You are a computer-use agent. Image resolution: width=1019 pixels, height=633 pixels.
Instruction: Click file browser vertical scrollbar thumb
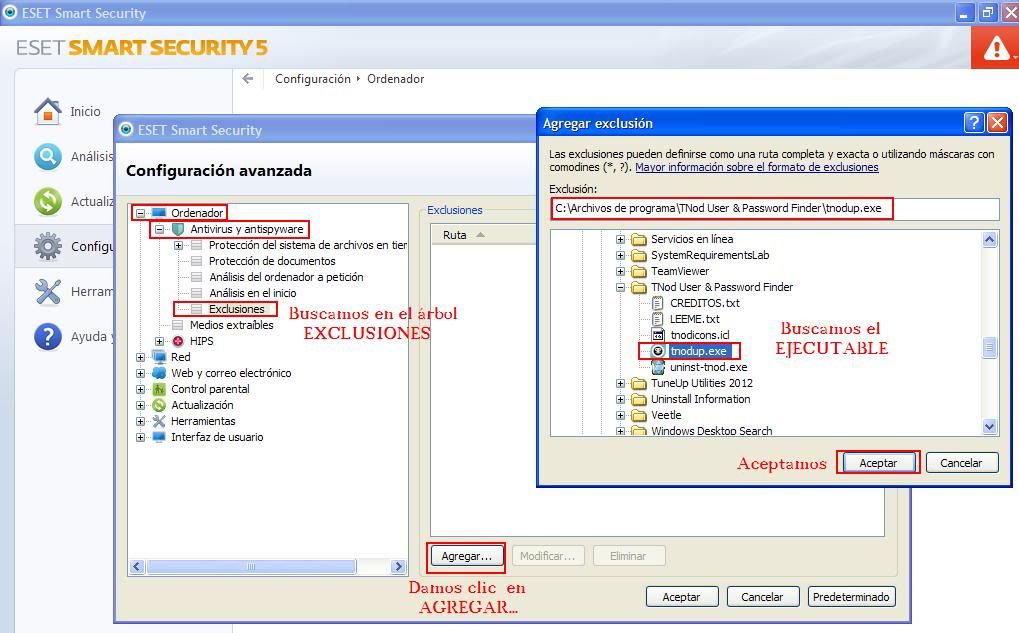coord(989,348)
